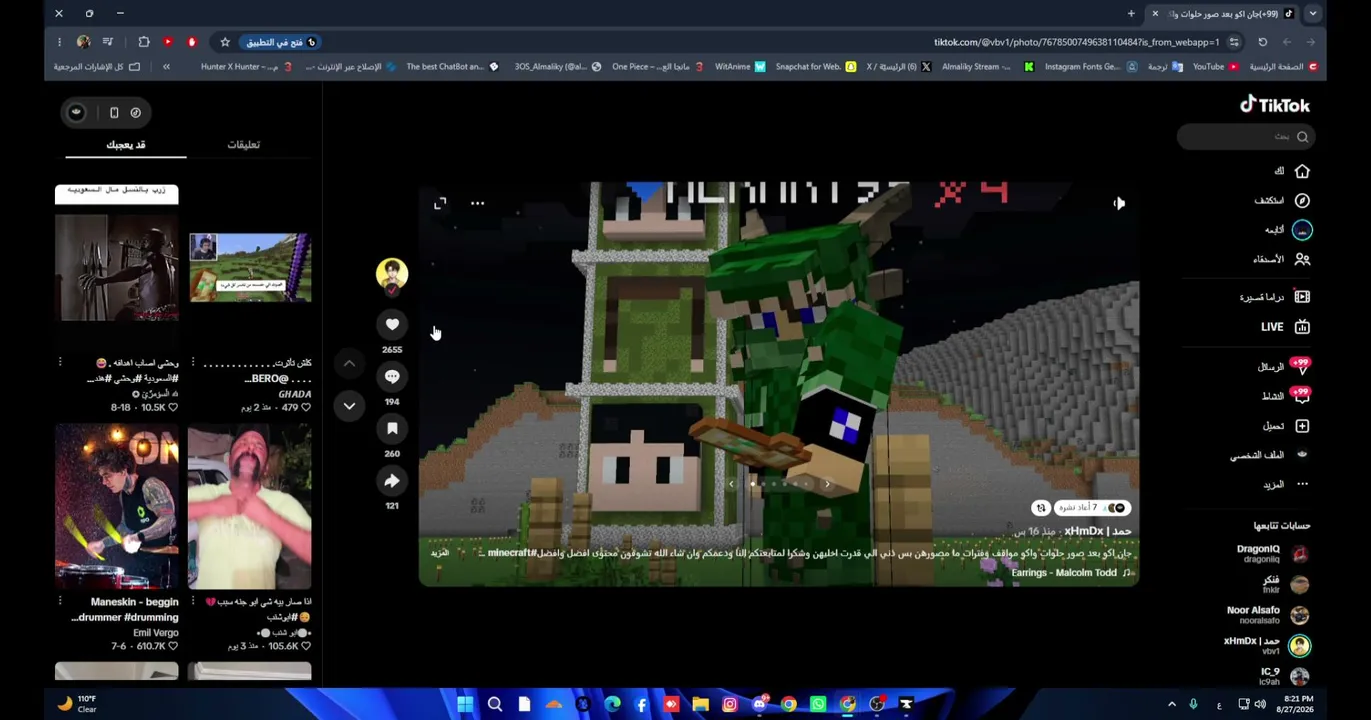Show next photo with right carousel arrow
This screenshot has height=720, width=1371.
point(827,484)
